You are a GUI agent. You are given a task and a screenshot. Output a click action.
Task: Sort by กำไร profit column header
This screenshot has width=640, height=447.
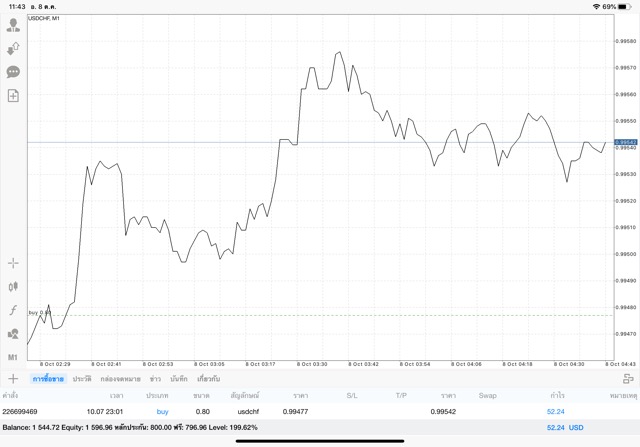click(x=557, y=396)
